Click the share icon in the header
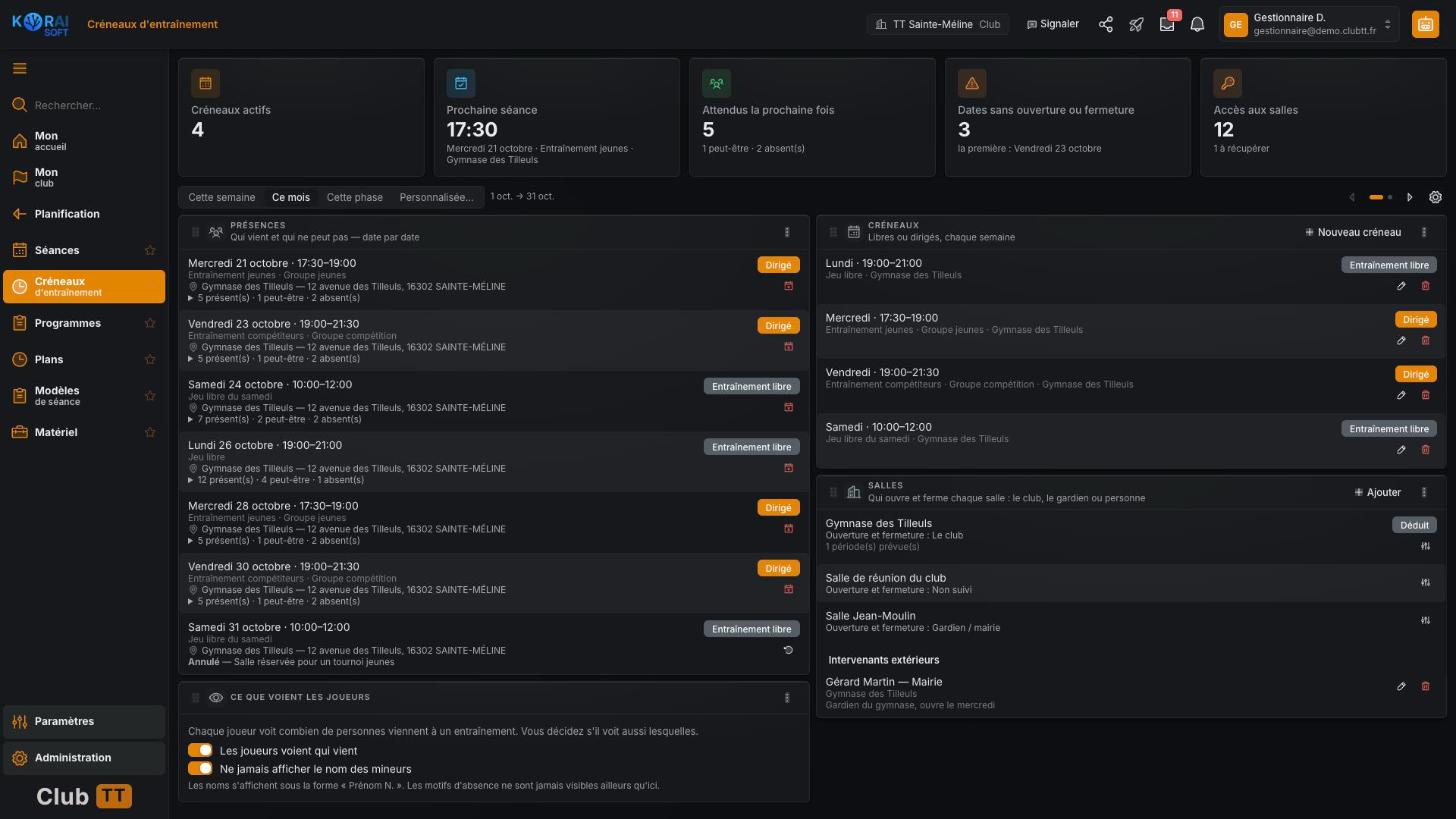The height and width of the screenshot is (819, 1456). [x=1106, y=24]
